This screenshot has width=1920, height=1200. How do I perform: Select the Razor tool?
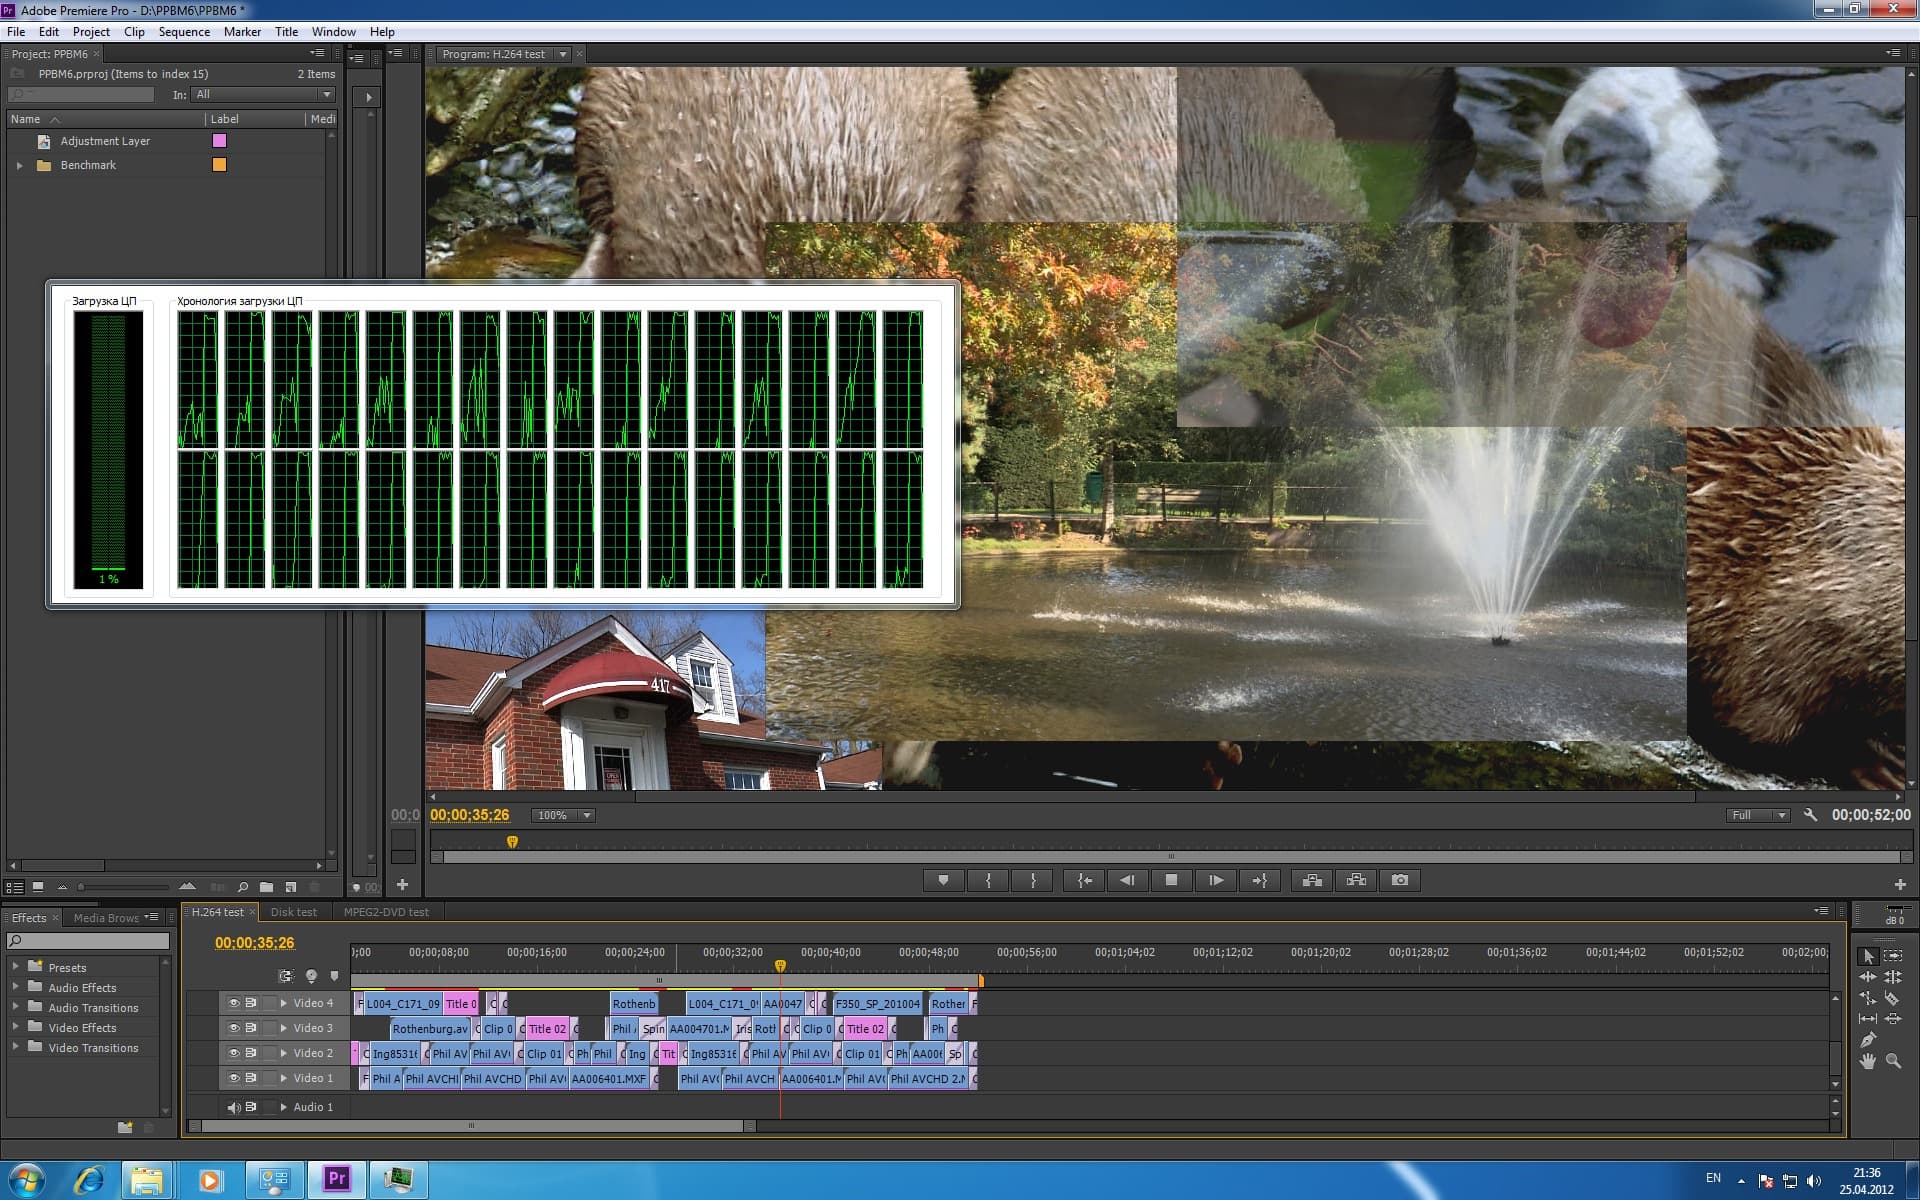(1891, 998)
